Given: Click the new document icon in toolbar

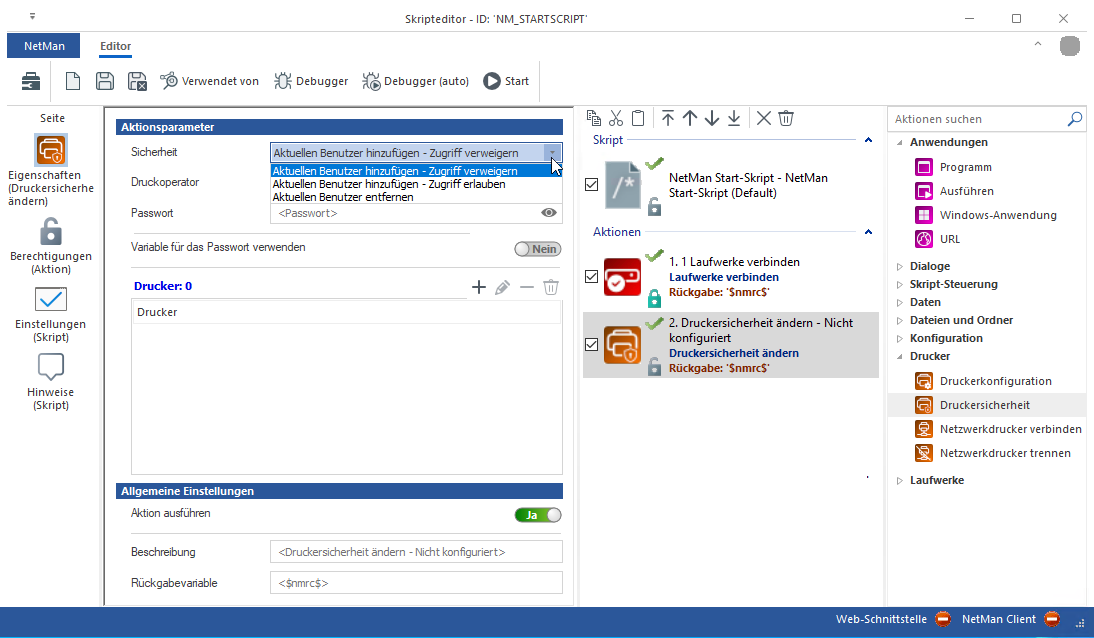Looking at the screenshot, I should pyautogui.click(x=73, y=81).
